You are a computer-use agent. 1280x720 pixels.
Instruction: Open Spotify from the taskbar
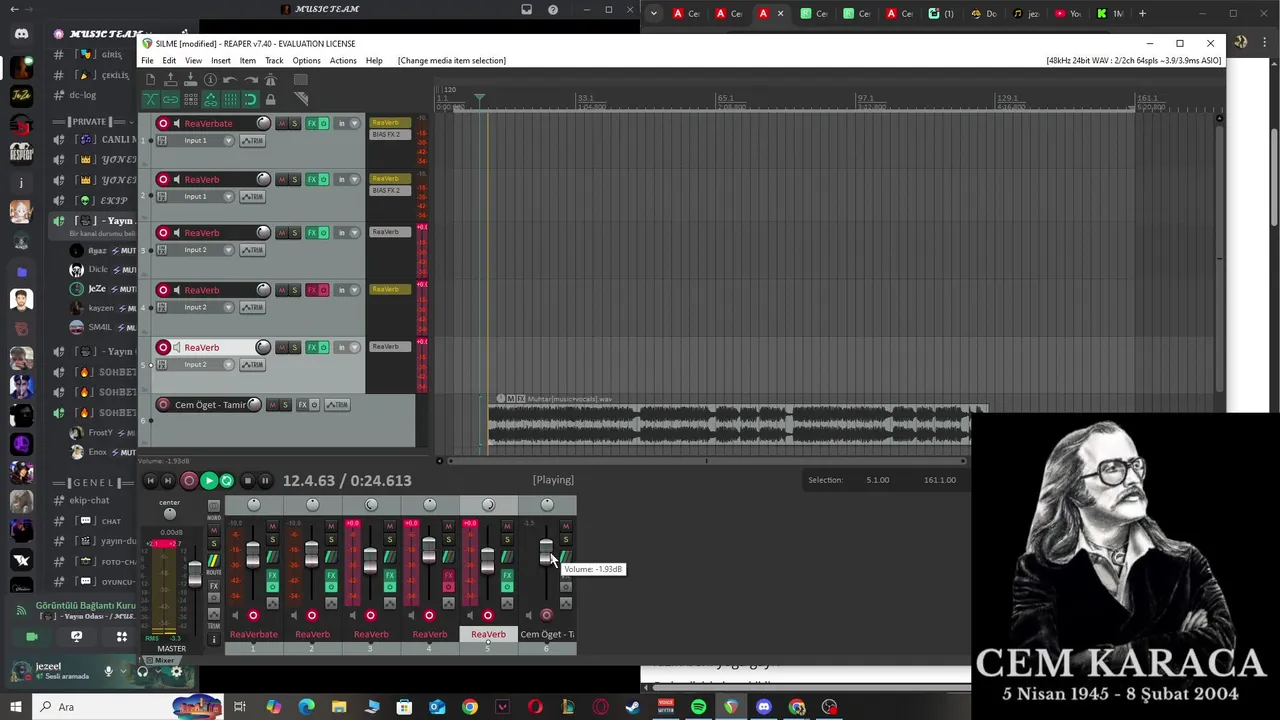pos(698,707)
